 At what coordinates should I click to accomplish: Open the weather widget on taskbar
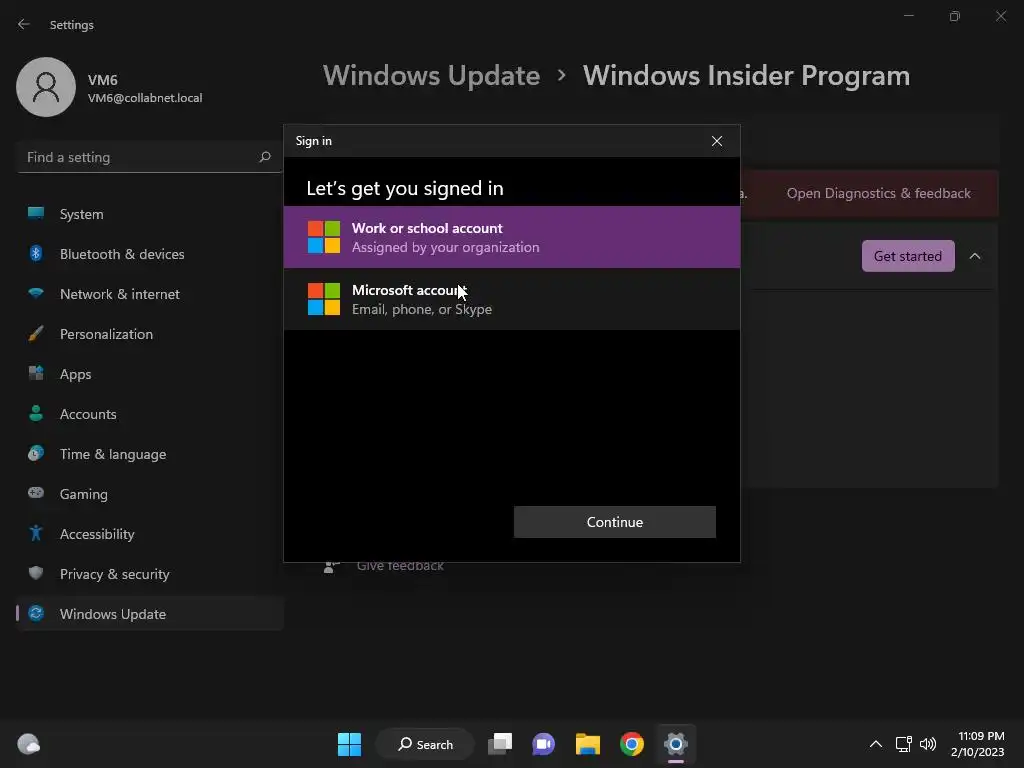coord(28,744)
